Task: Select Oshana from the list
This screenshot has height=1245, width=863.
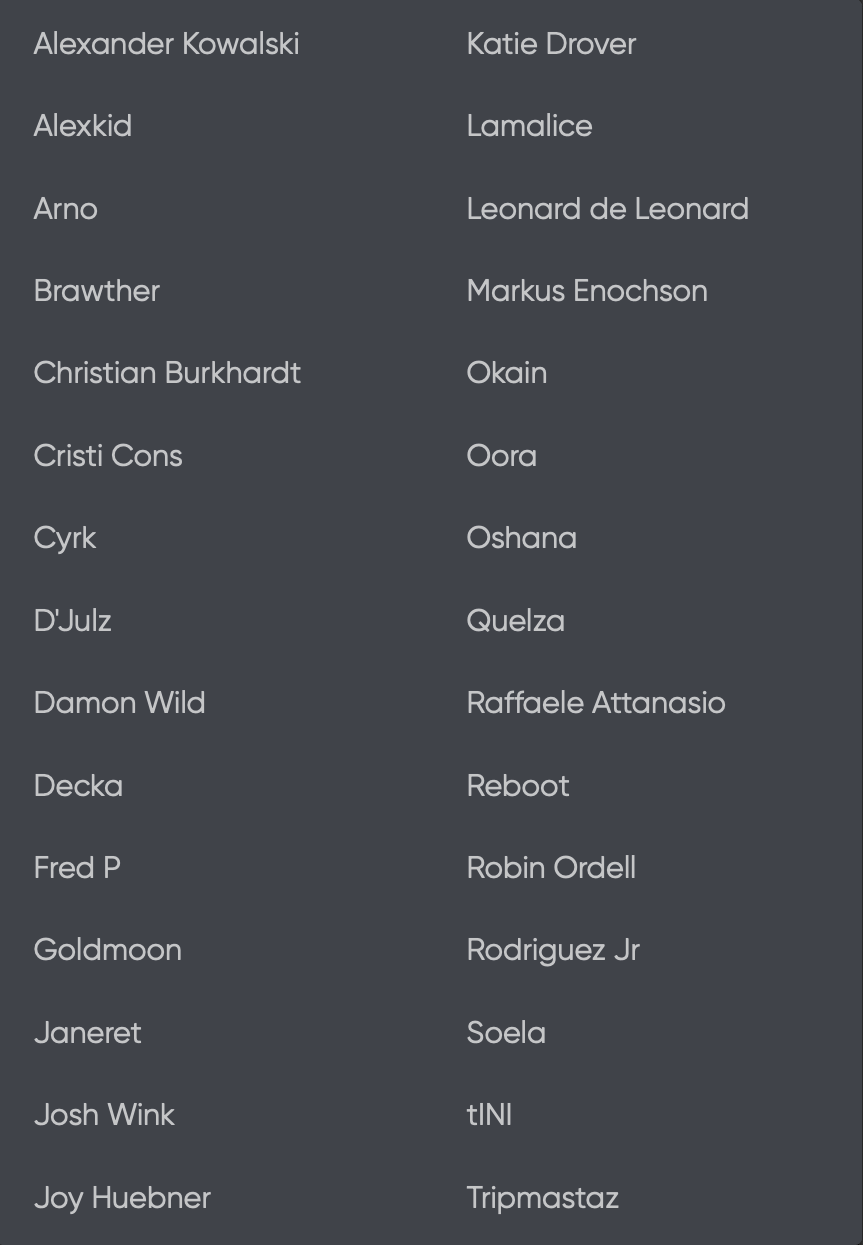Action: point(521,538)
